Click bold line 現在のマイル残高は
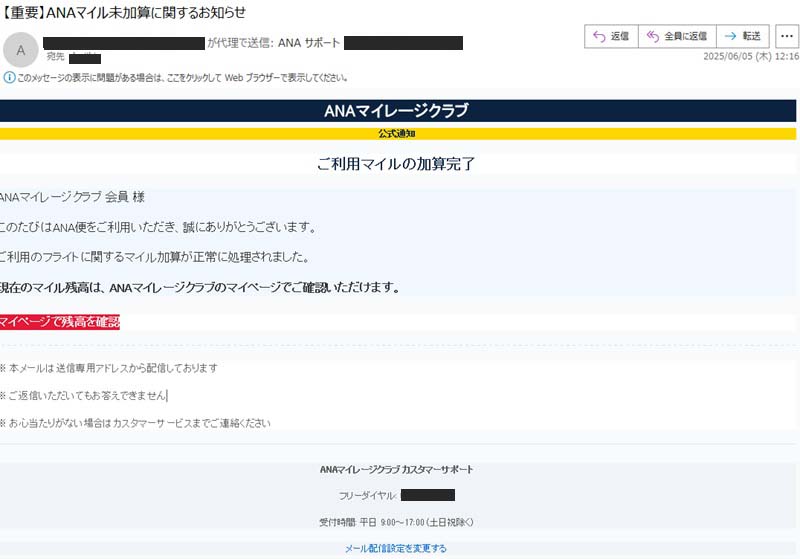Viewport: 800px width, 559px height. pos(199,288)
